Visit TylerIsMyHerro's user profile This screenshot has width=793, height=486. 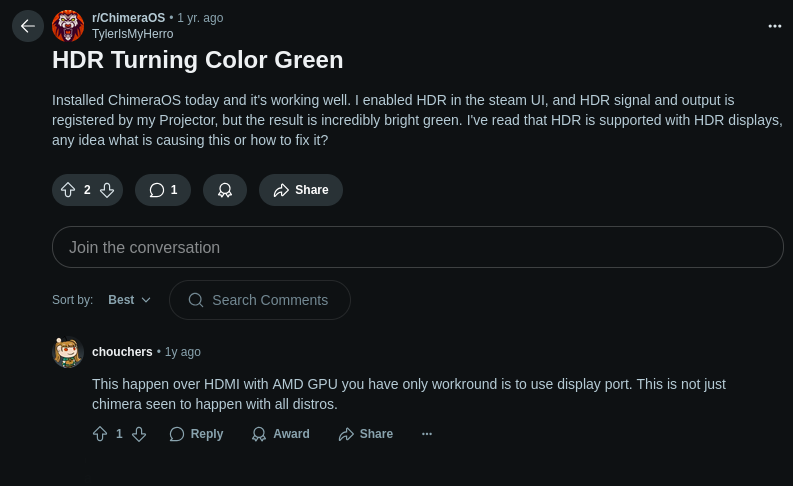[x=133, y=34]
